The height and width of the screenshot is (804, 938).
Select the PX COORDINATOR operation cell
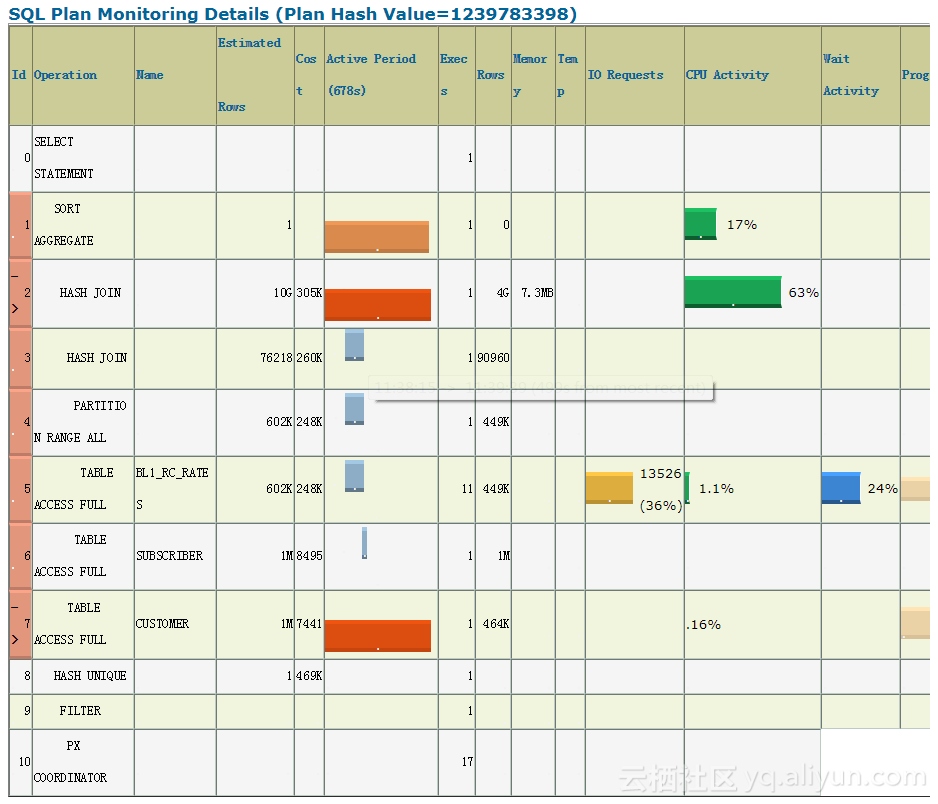(x=83, y=763)
